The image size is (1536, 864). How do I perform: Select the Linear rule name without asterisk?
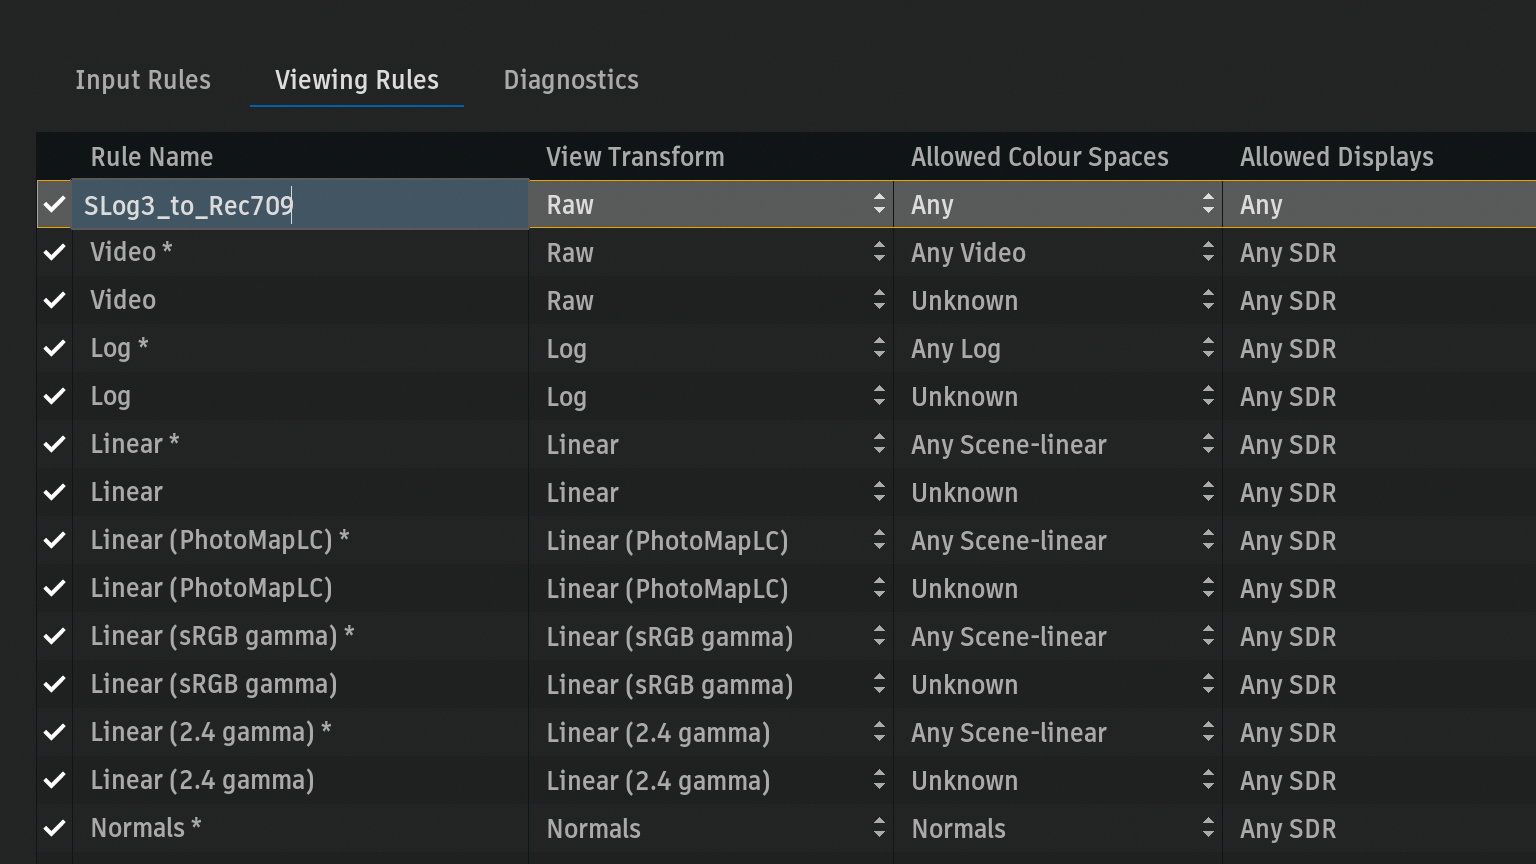coord(126,492)
